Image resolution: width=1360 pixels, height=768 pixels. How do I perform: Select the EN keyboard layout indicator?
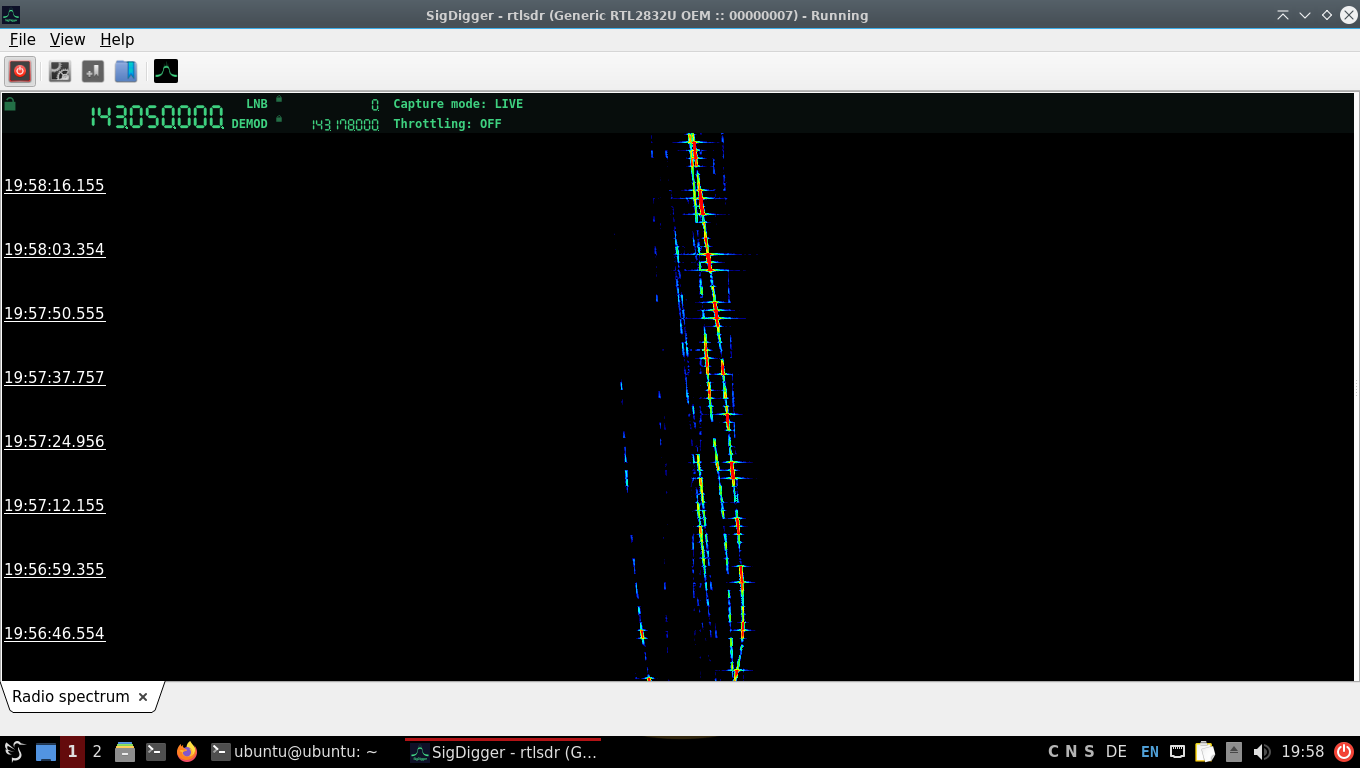1150,752
